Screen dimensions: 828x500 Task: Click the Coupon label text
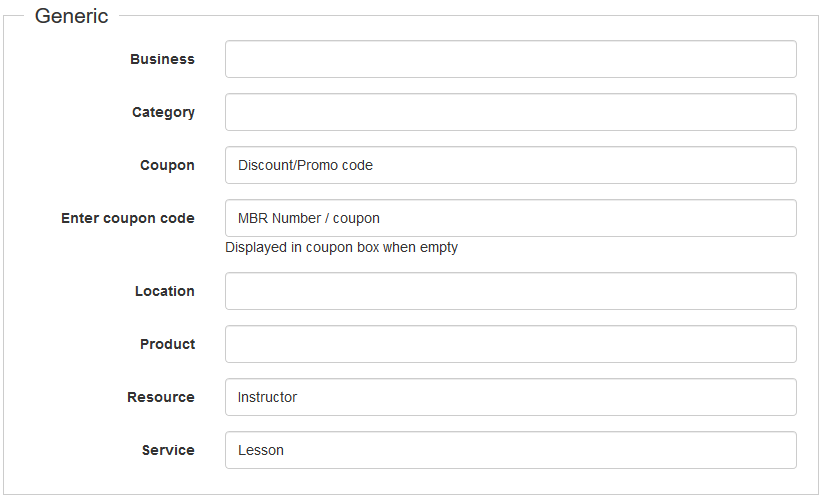click(167, 165)
